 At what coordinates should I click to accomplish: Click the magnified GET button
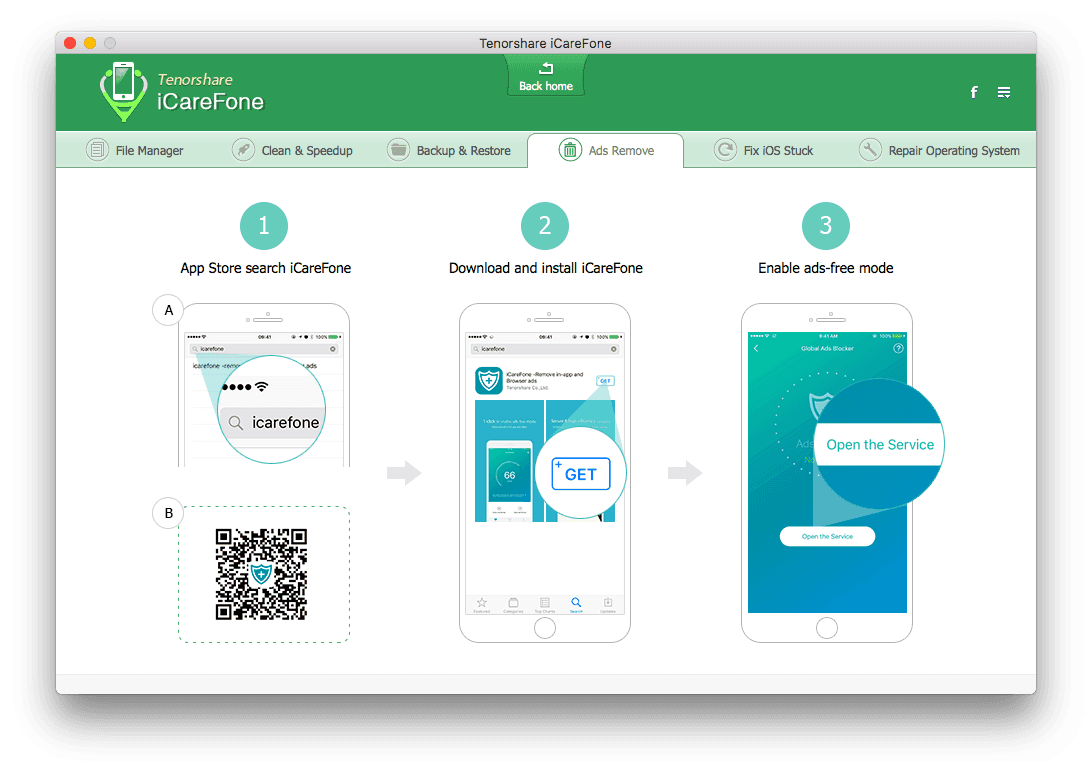[x=581, y=474]
